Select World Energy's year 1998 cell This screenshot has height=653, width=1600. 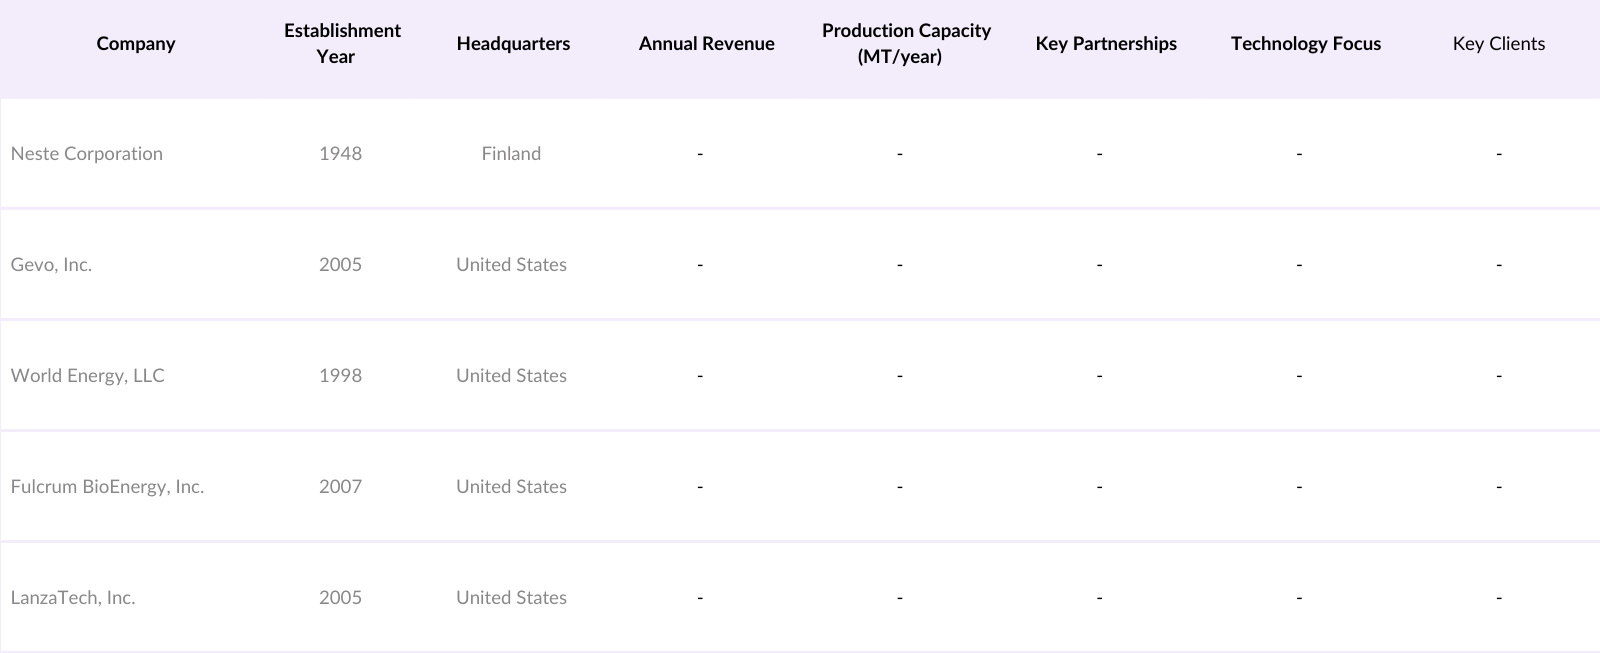340,376
